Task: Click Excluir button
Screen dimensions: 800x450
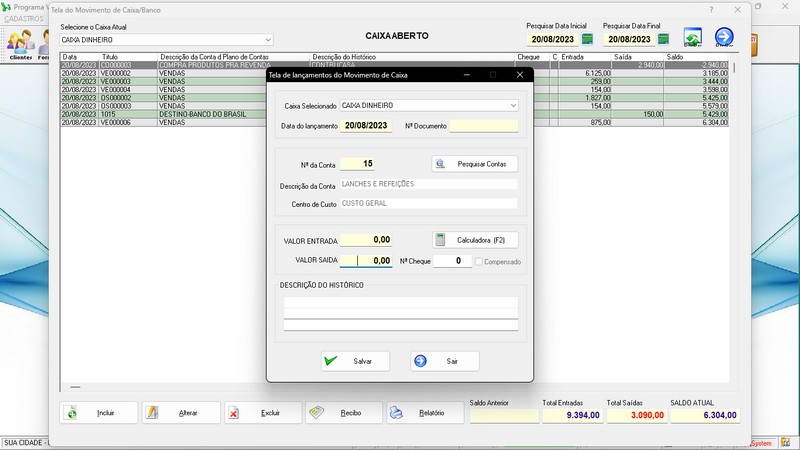Action: point(262,412)
